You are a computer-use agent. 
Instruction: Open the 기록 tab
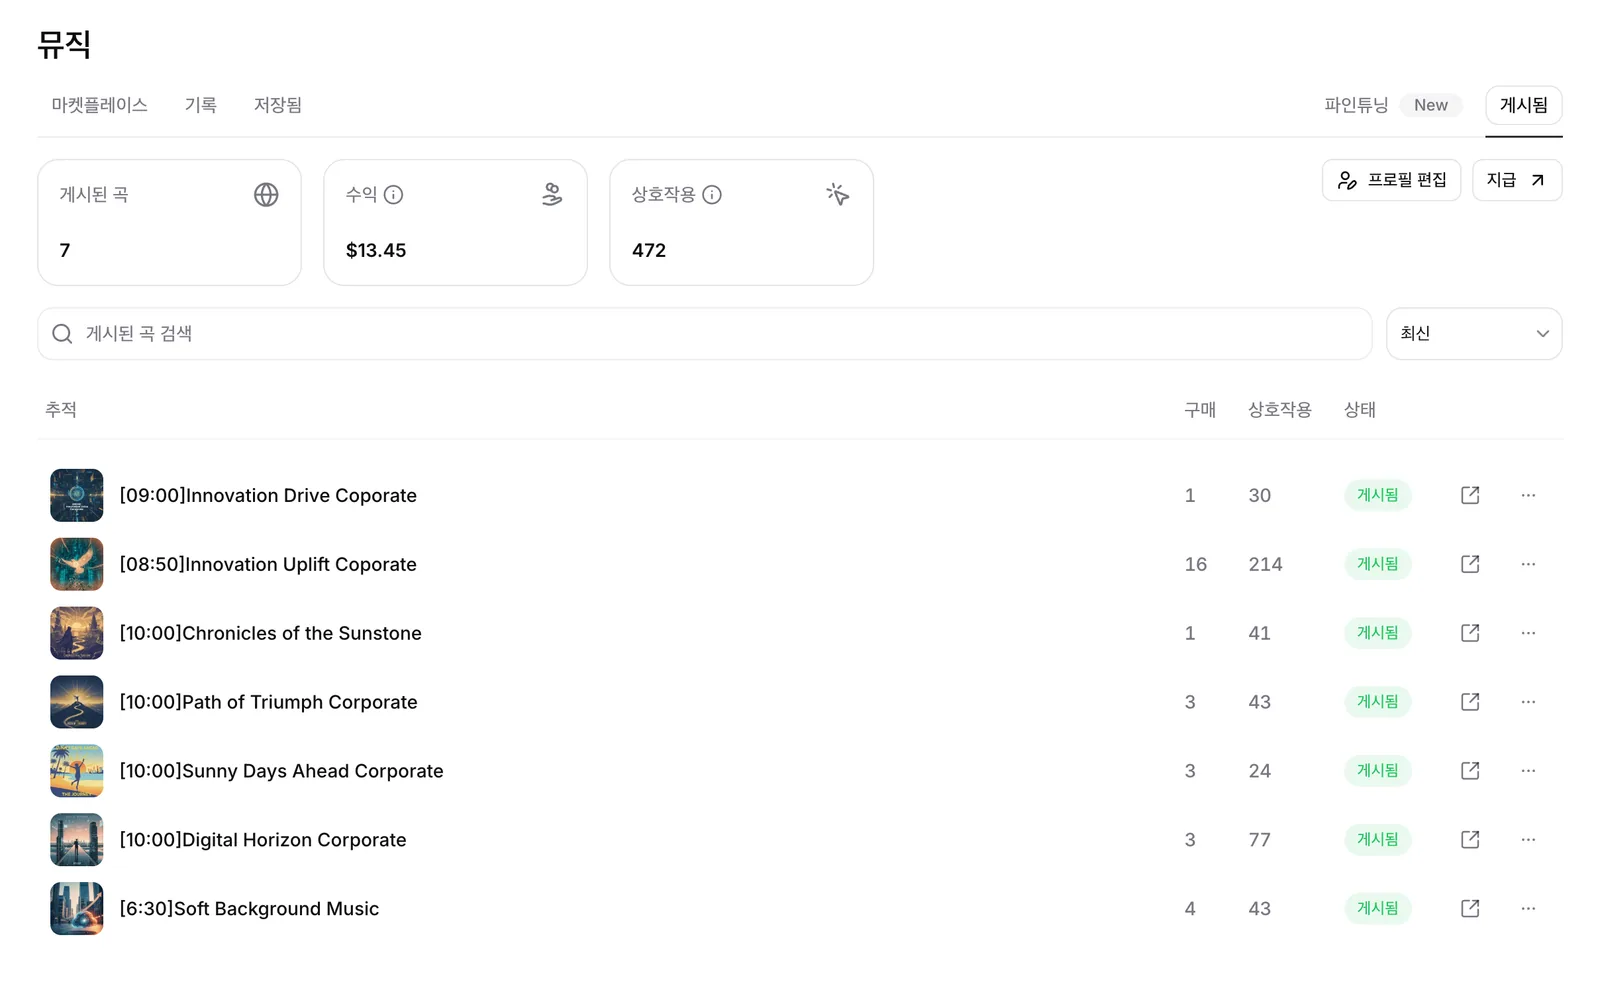(201, 105)
